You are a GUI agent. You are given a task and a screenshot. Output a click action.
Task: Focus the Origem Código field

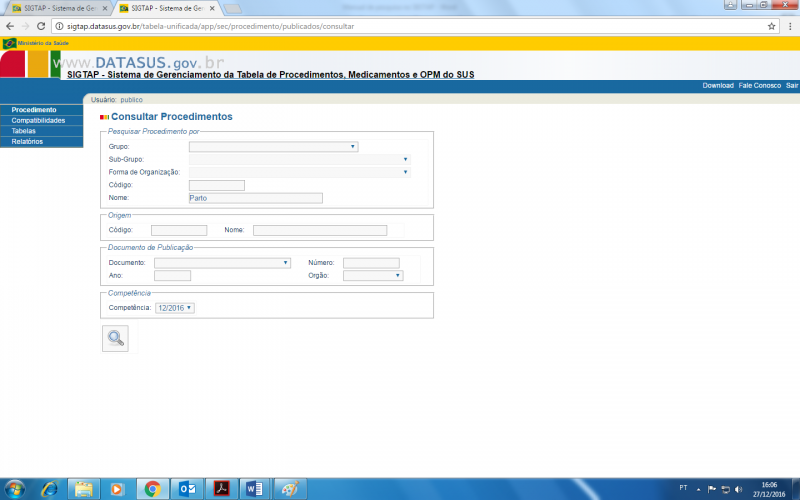(x=179, y=230)
